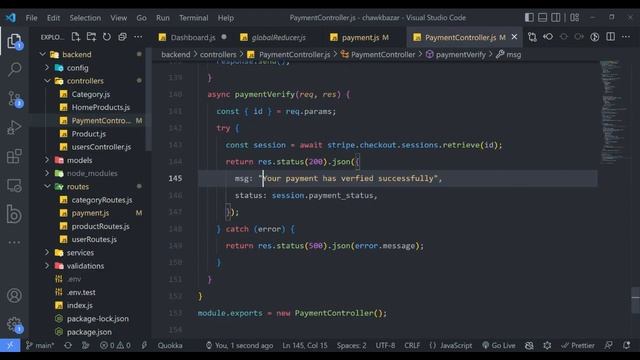Collapse the controllers folder
The height and width of the screenshot is (360, 640).
(47, 81)
